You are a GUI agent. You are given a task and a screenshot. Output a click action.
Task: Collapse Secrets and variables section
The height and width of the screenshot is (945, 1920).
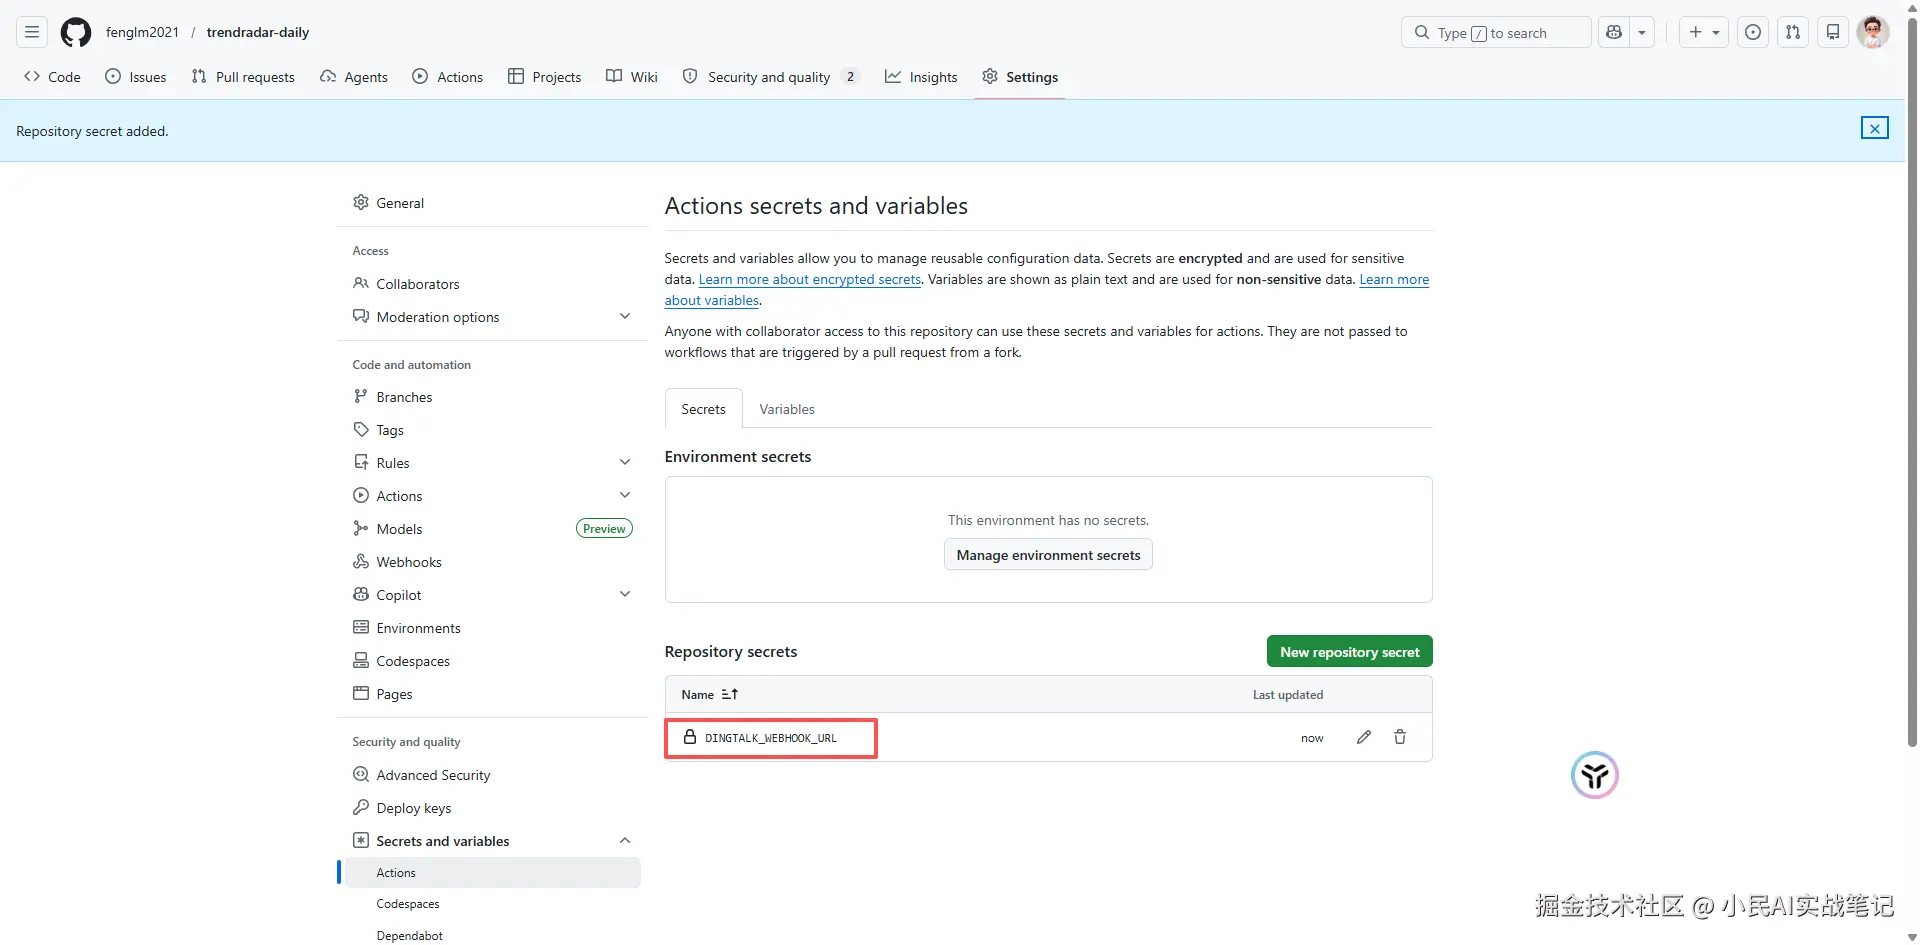[x=625, y=841]
